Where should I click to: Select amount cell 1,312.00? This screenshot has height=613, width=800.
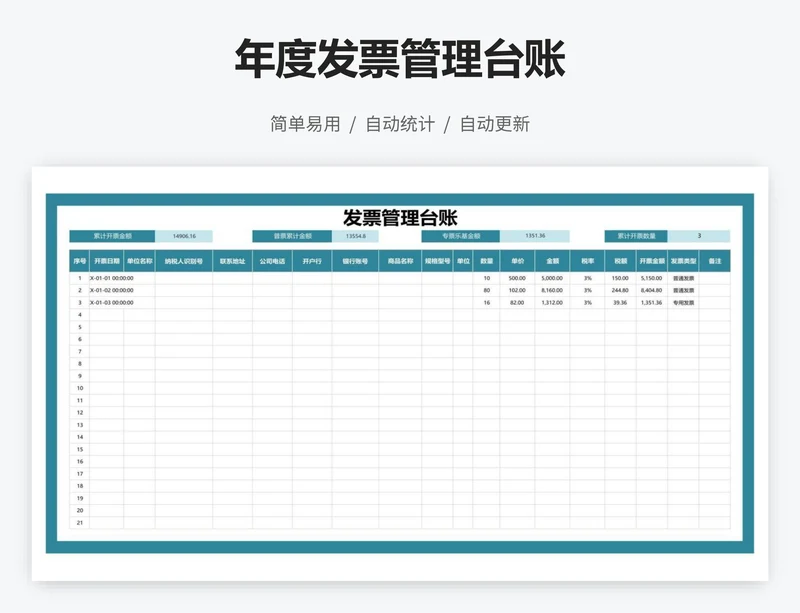tap(552, 303)
